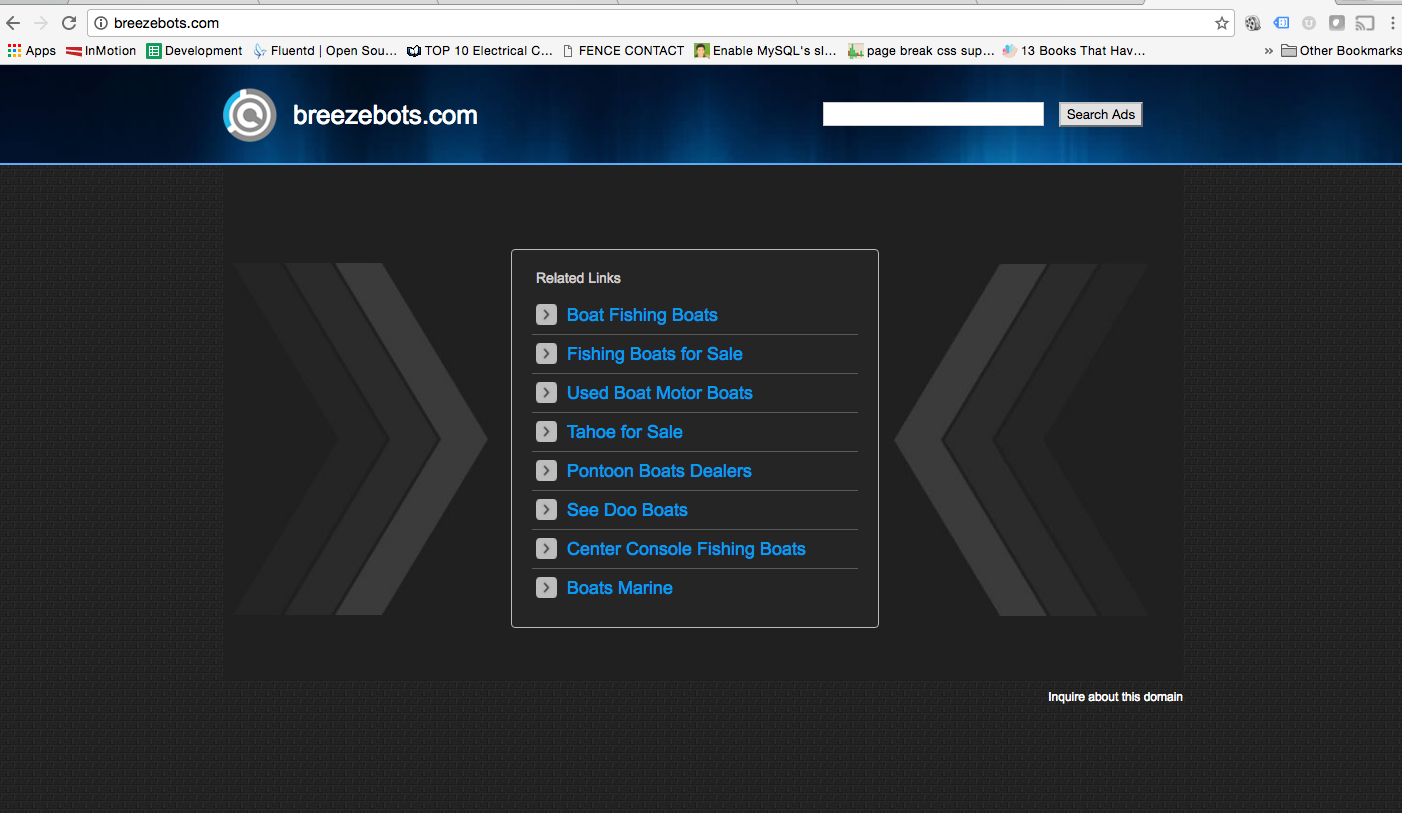Open the Cast extension icon

(1365, 23)
